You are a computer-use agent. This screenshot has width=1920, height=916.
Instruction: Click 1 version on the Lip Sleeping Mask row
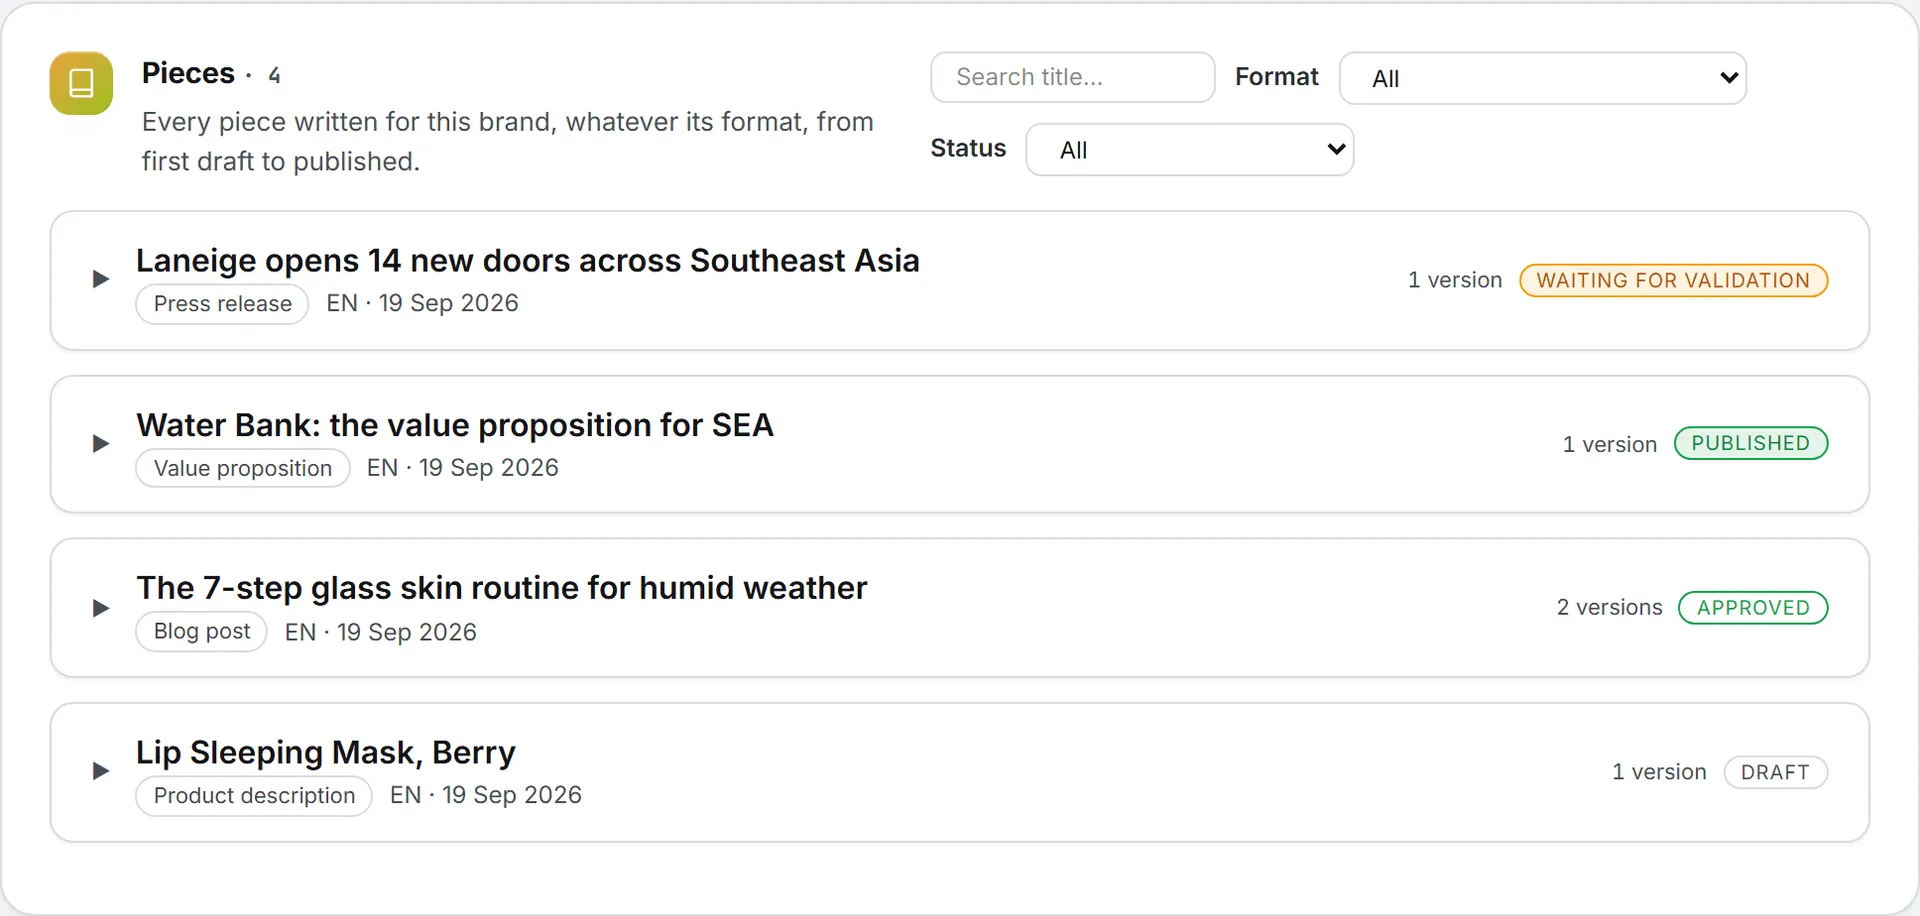pos(1659,772)
